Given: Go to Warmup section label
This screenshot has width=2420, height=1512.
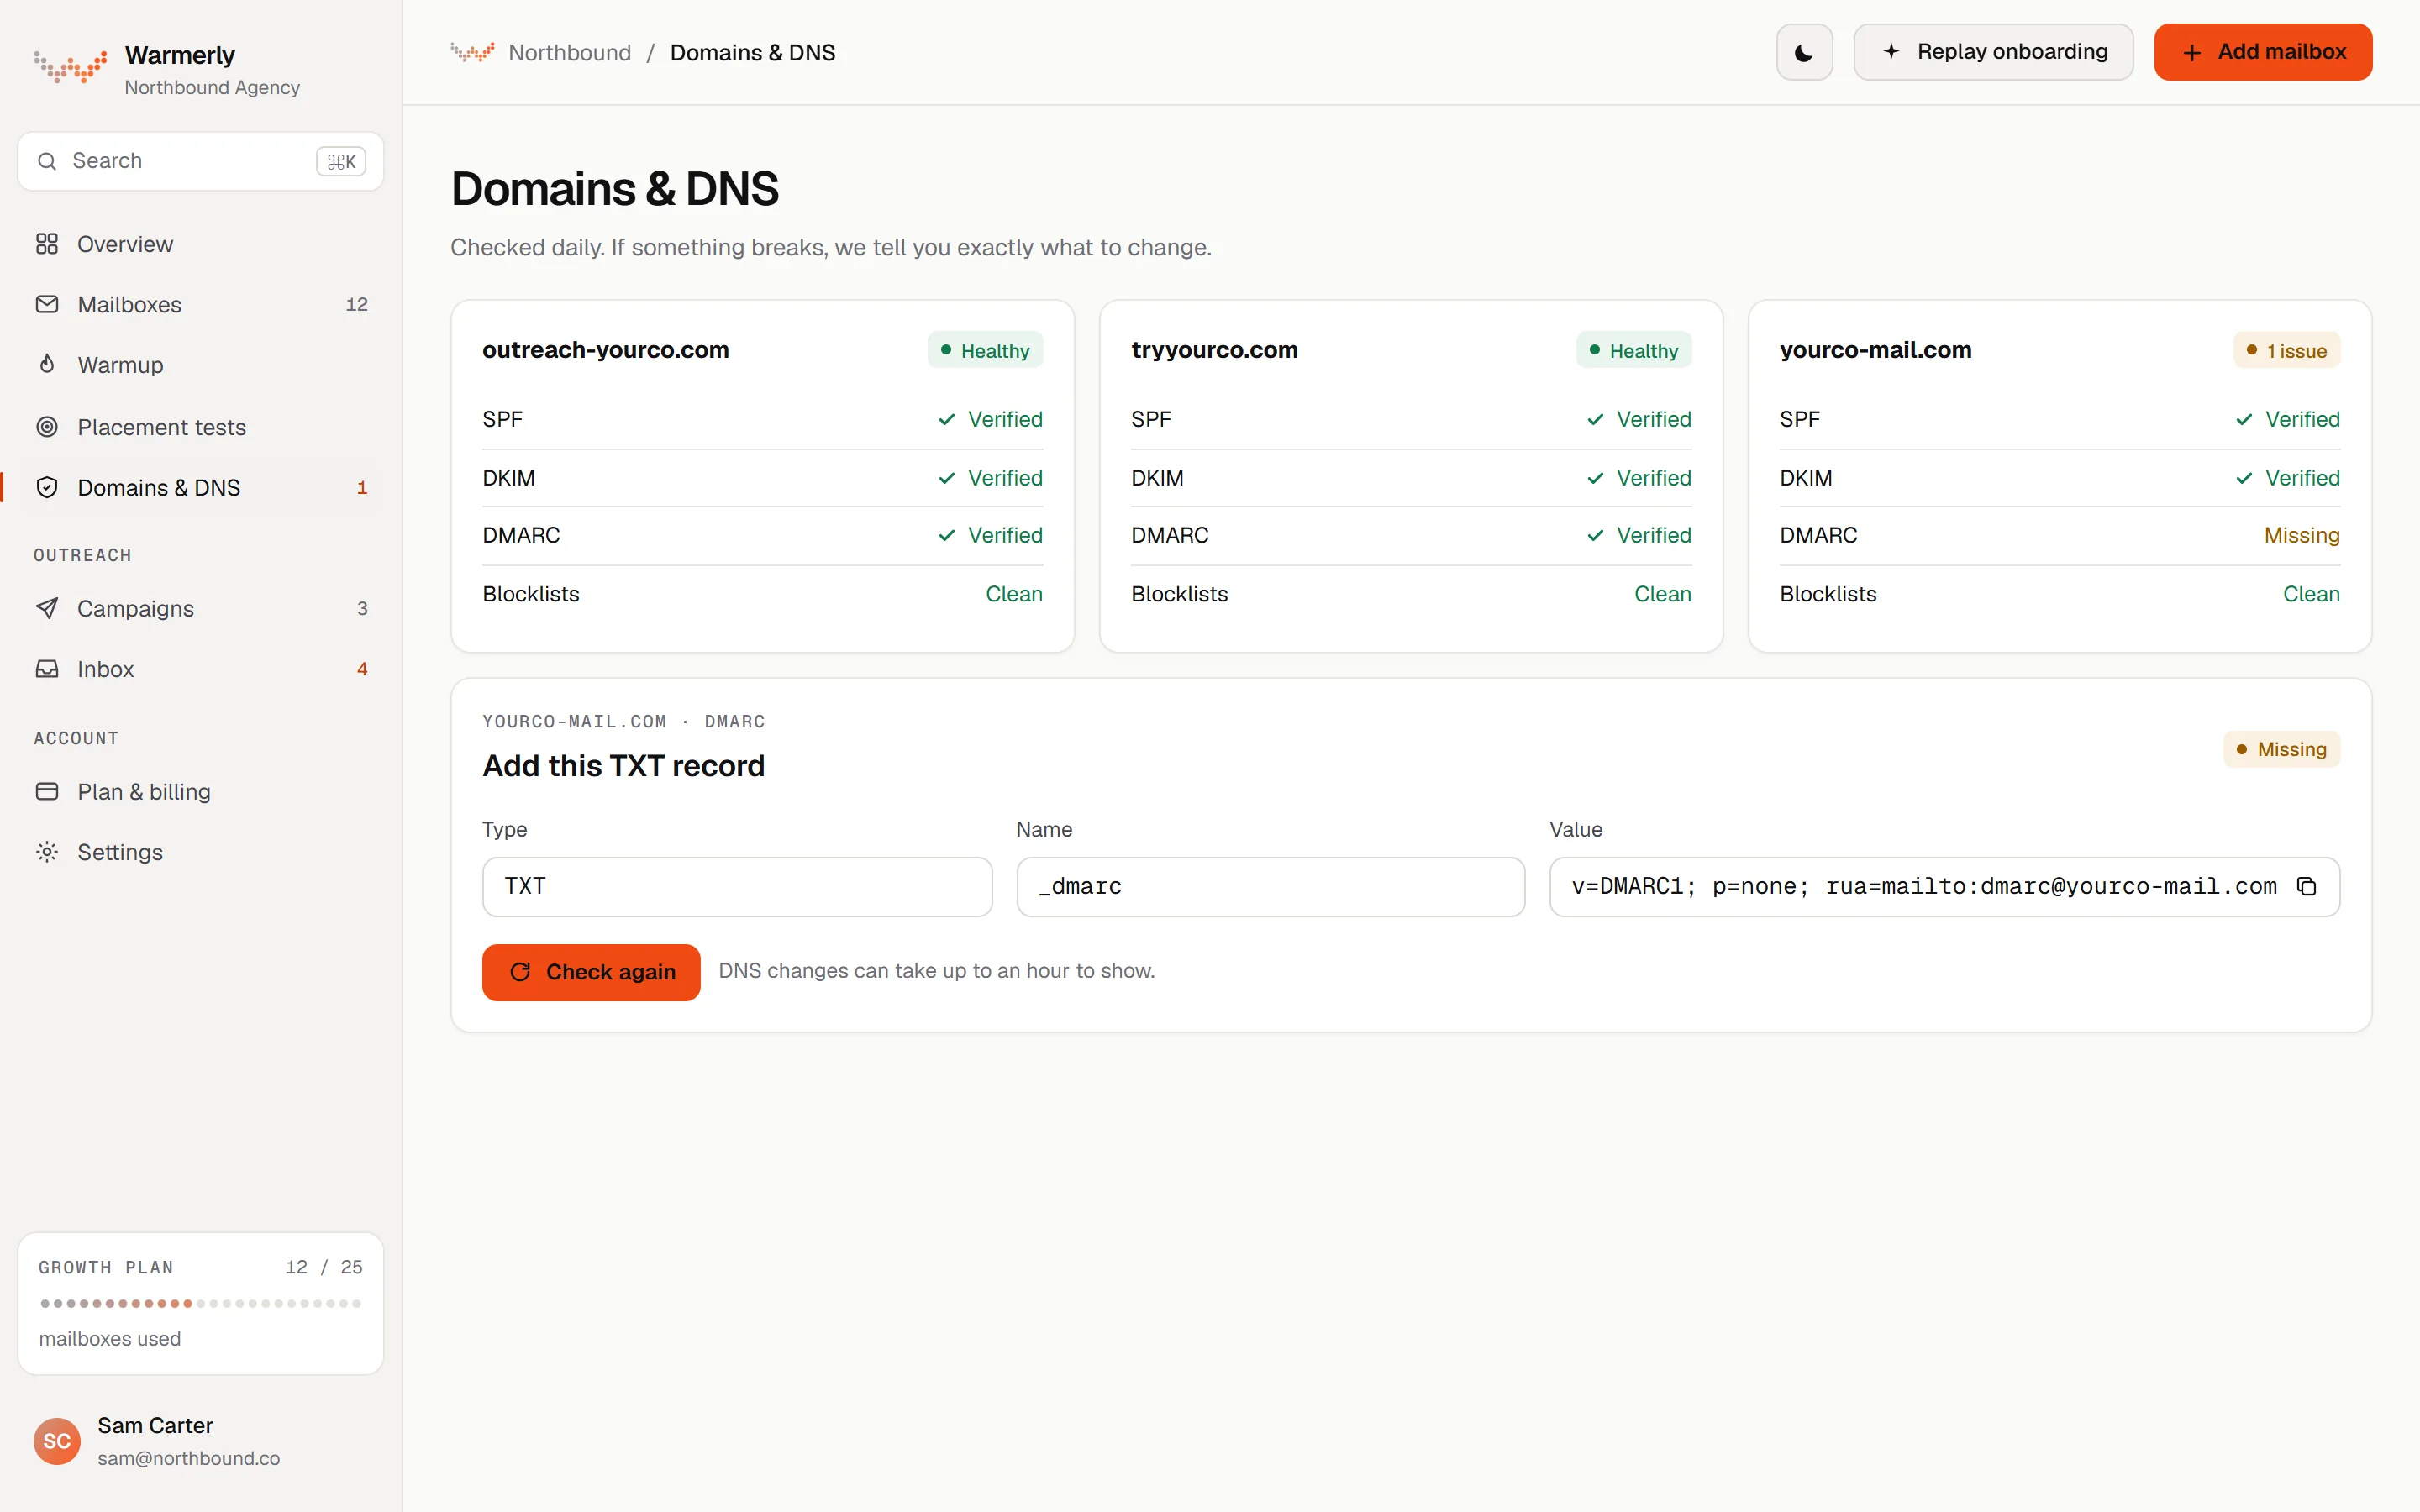Looking at the screenshot, I should point(120,365).
